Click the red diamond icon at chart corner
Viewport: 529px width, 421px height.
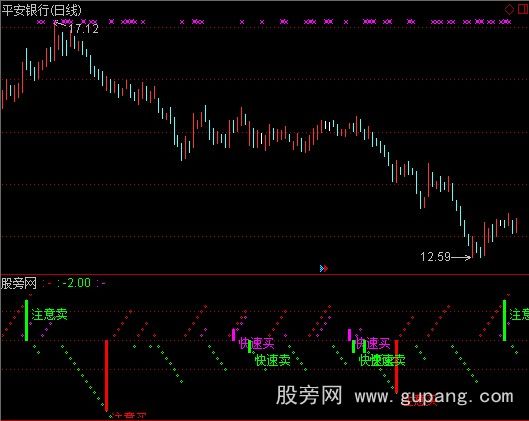[509, 9]
